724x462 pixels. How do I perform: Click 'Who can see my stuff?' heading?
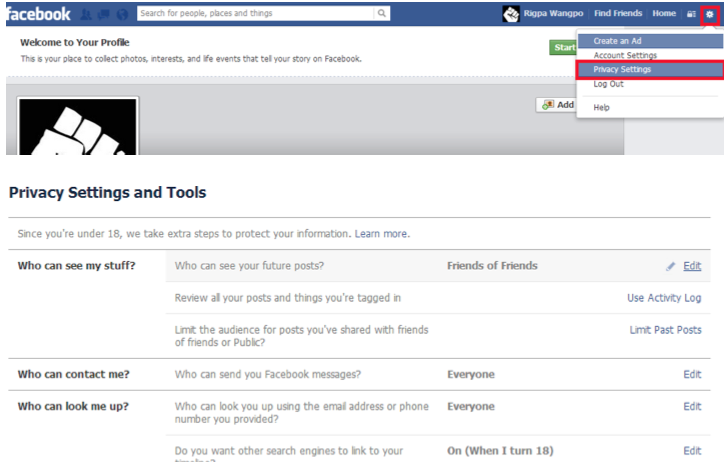coord(76,266)
